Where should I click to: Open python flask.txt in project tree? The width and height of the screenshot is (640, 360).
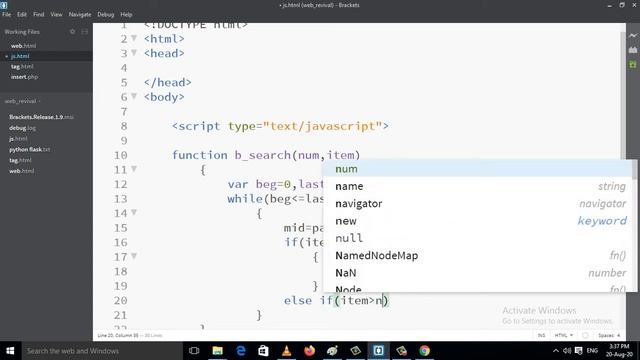click(x=29, y=150)
